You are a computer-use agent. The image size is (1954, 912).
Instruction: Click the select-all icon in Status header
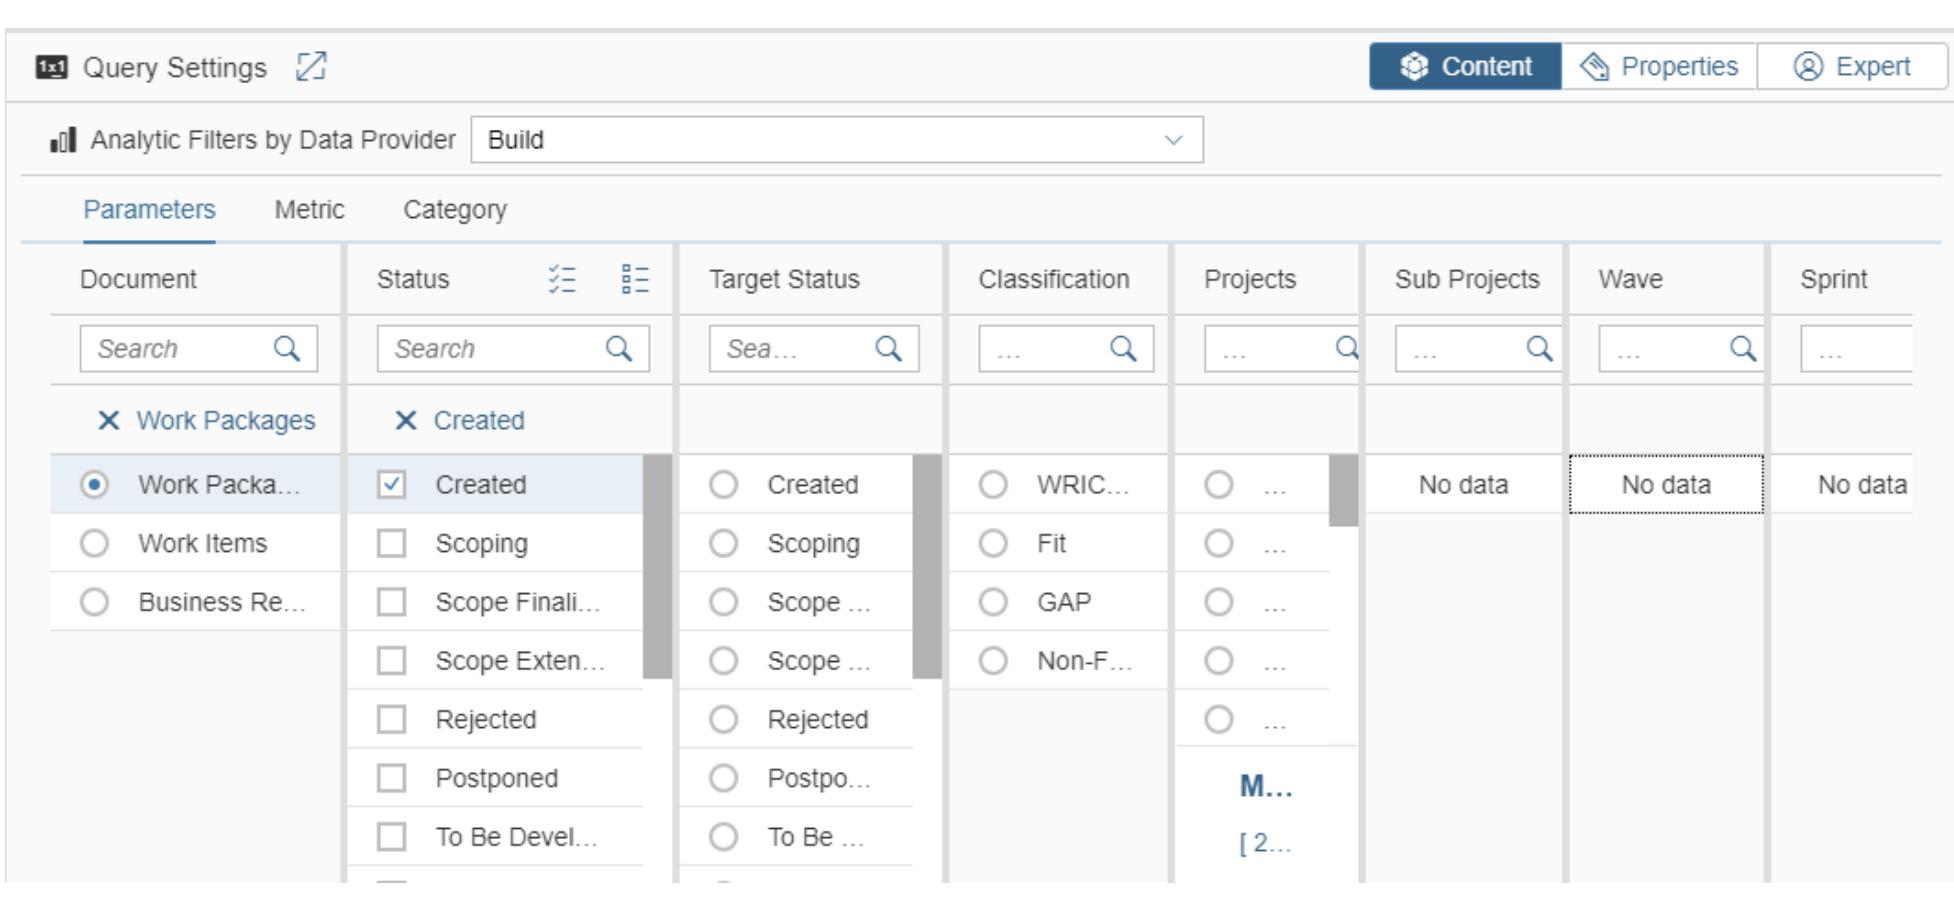click(562, 279)
